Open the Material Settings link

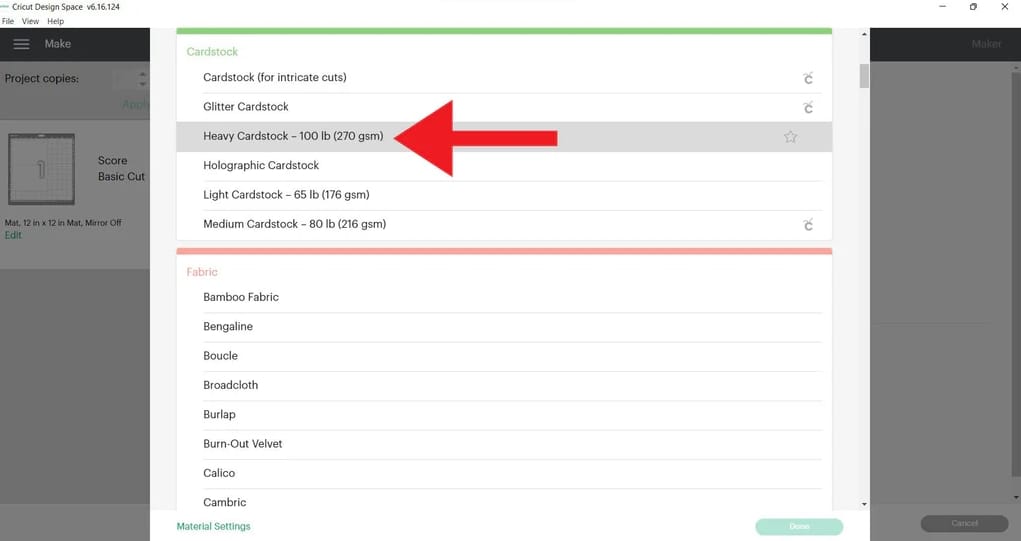tap(213, 526)
